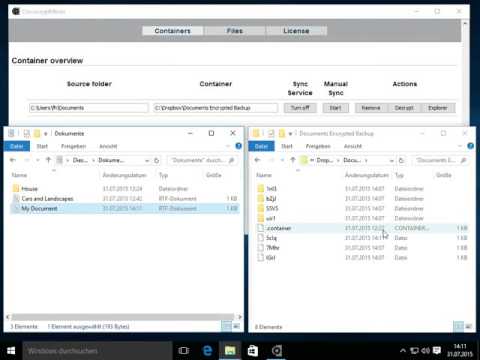
Task: Expand address history dropdown in Dokumente window
Action: pos(147,161)
